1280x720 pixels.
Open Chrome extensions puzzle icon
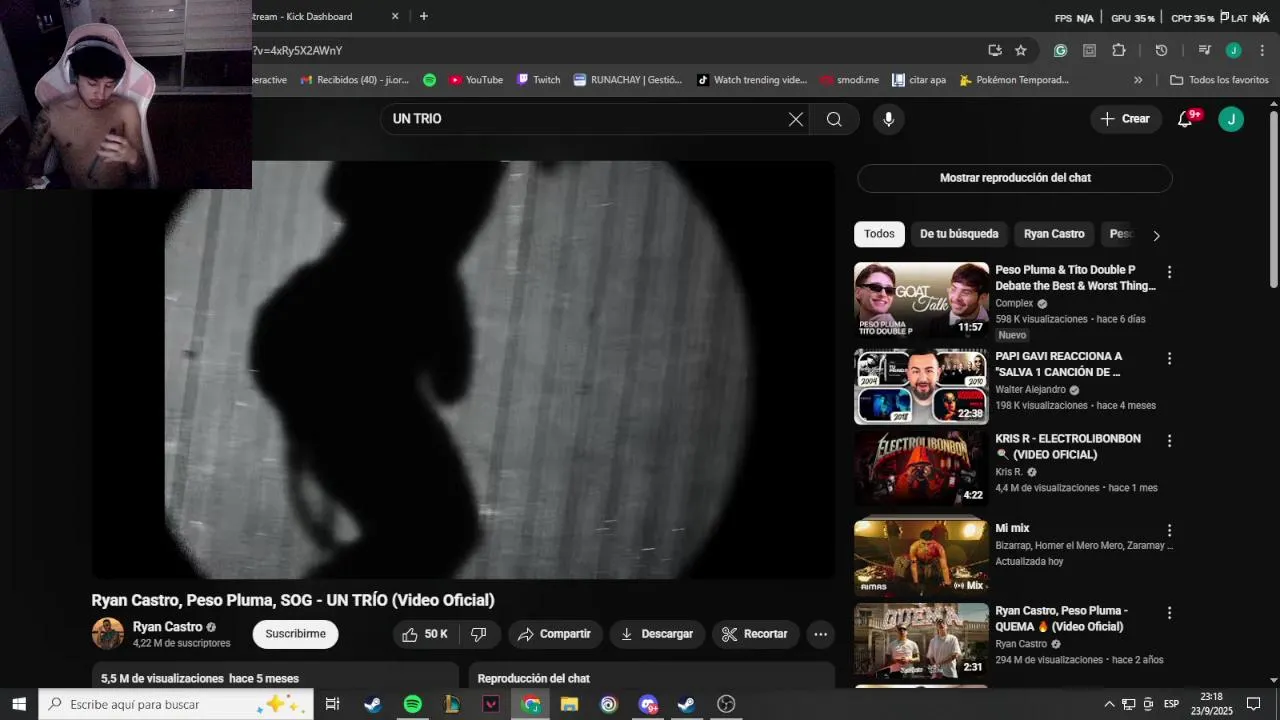[1119, 50]
